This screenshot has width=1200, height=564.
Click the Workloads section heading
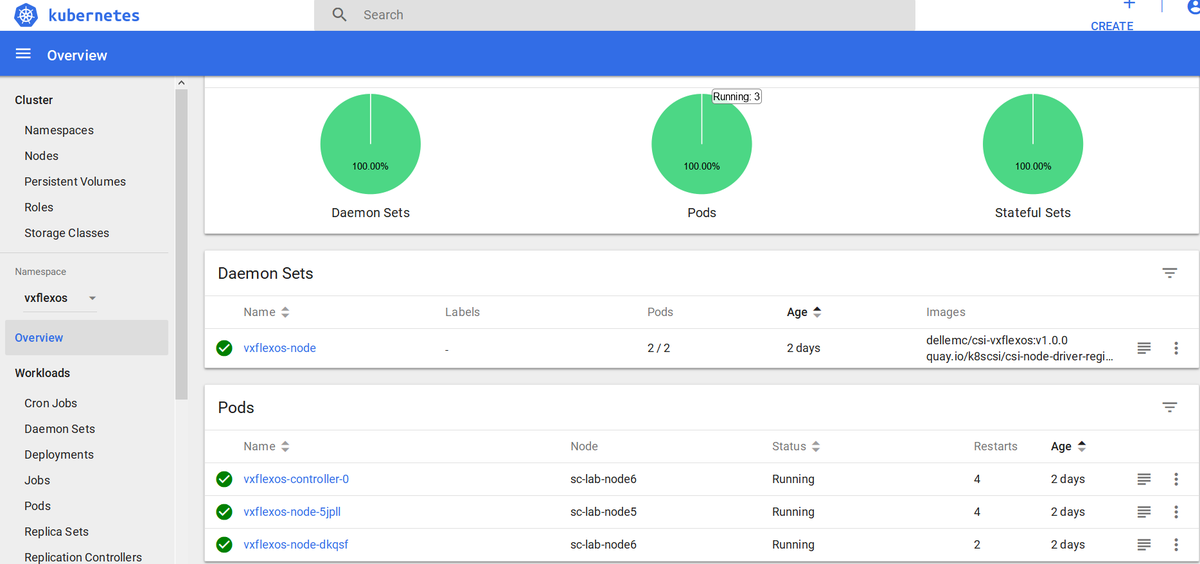point(42,373)
